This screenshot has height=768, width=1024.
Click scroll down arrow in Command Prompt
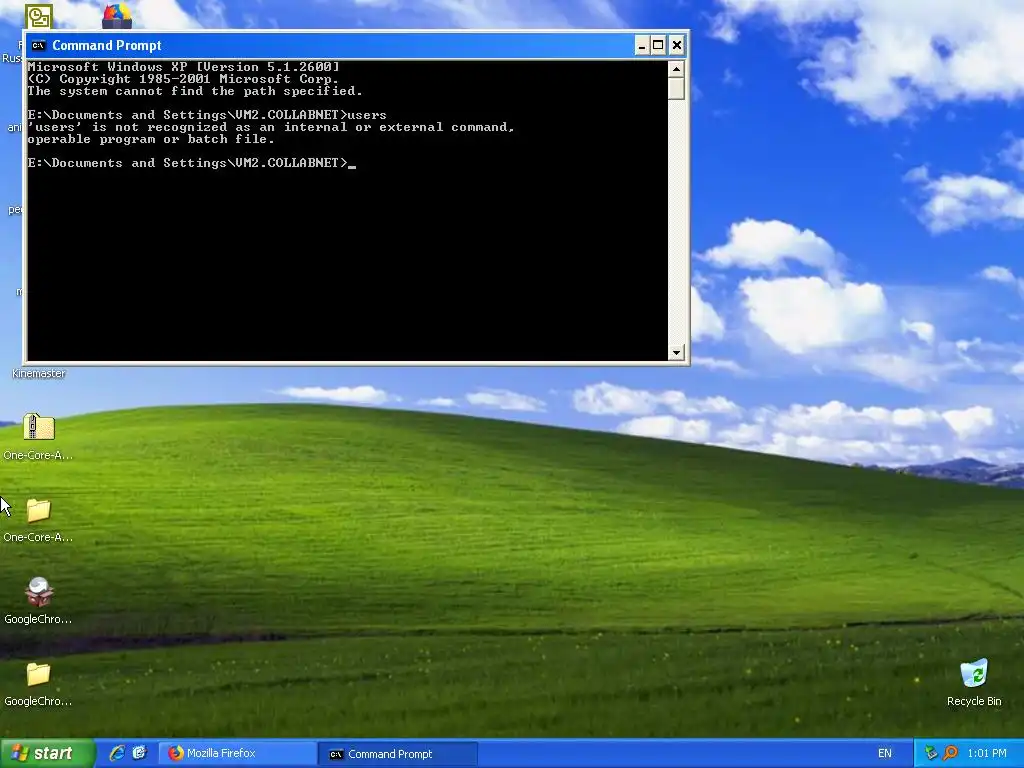click(676, 352)
